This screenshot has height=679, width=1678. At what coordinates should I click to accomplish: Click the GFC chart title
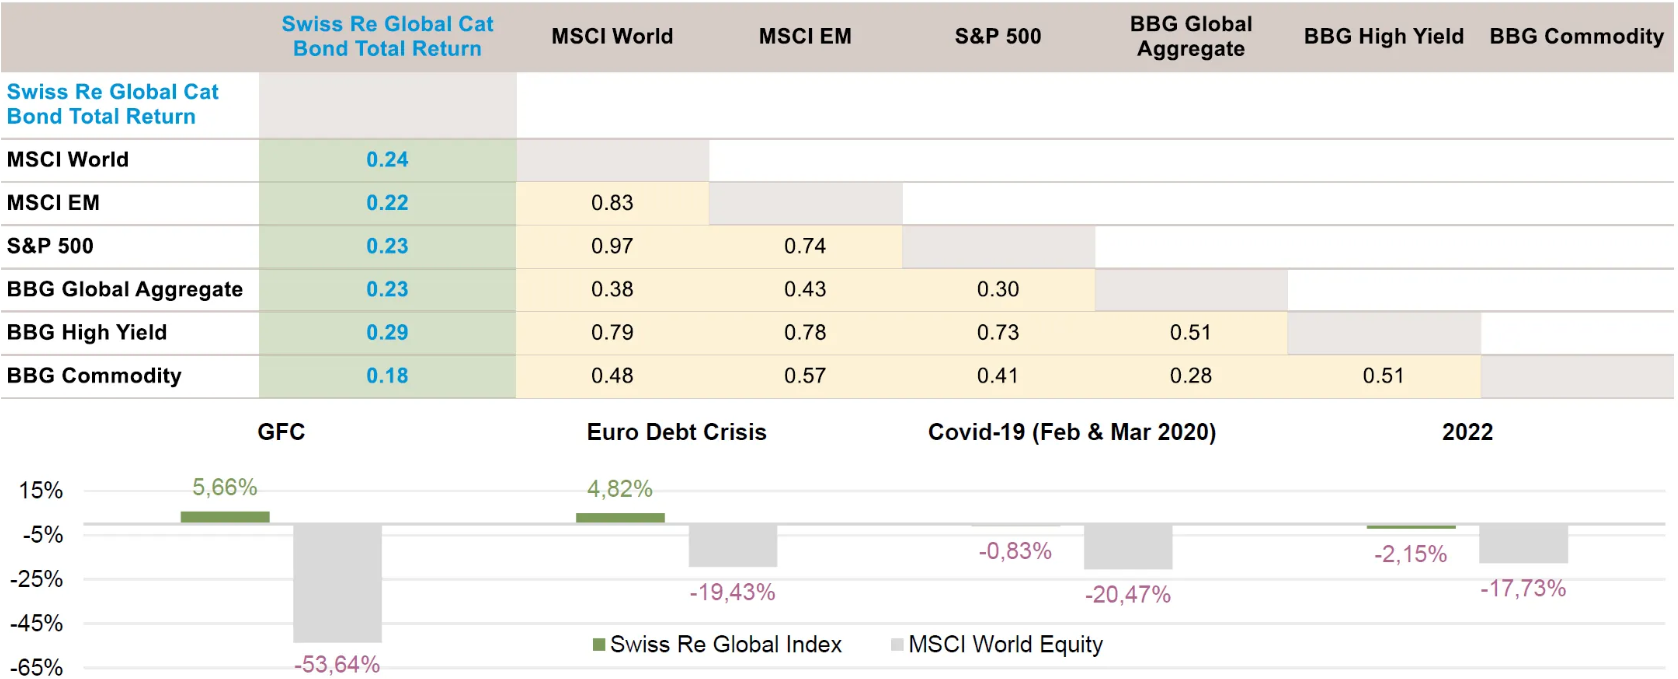click(x=281, y=432)
